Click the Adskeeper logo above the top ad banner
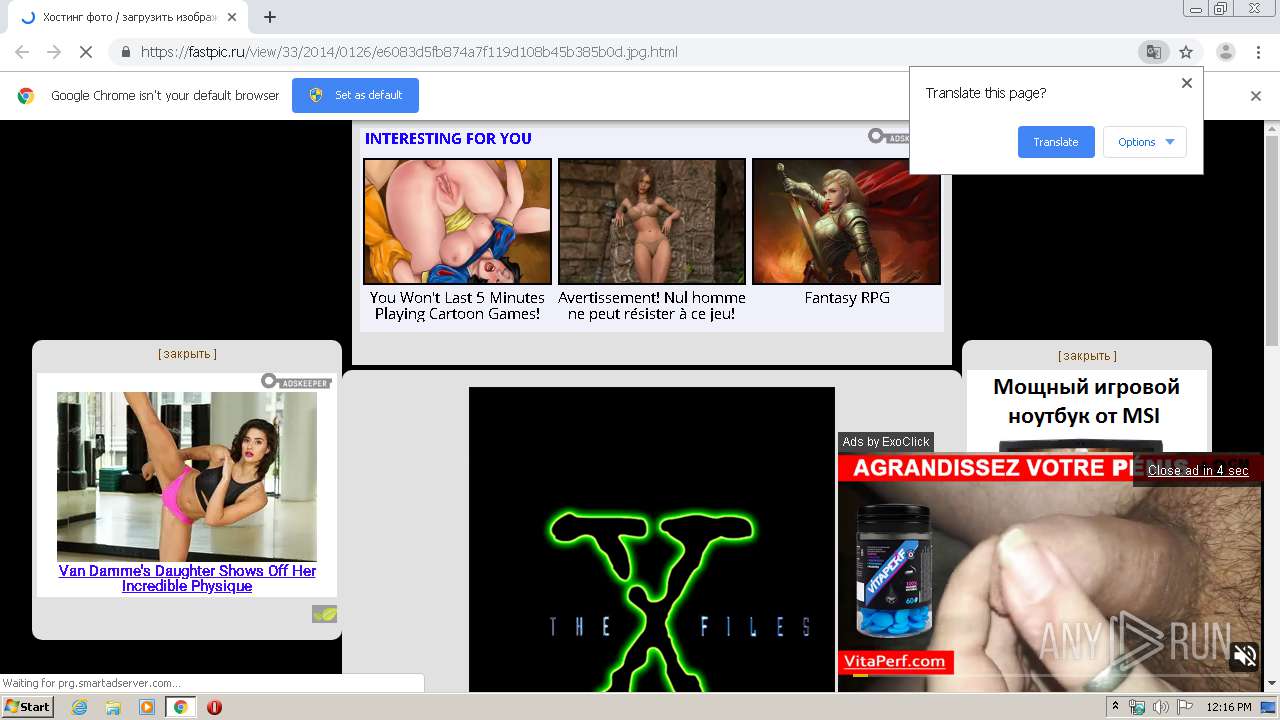1280x720 pixels. [888, 136]
